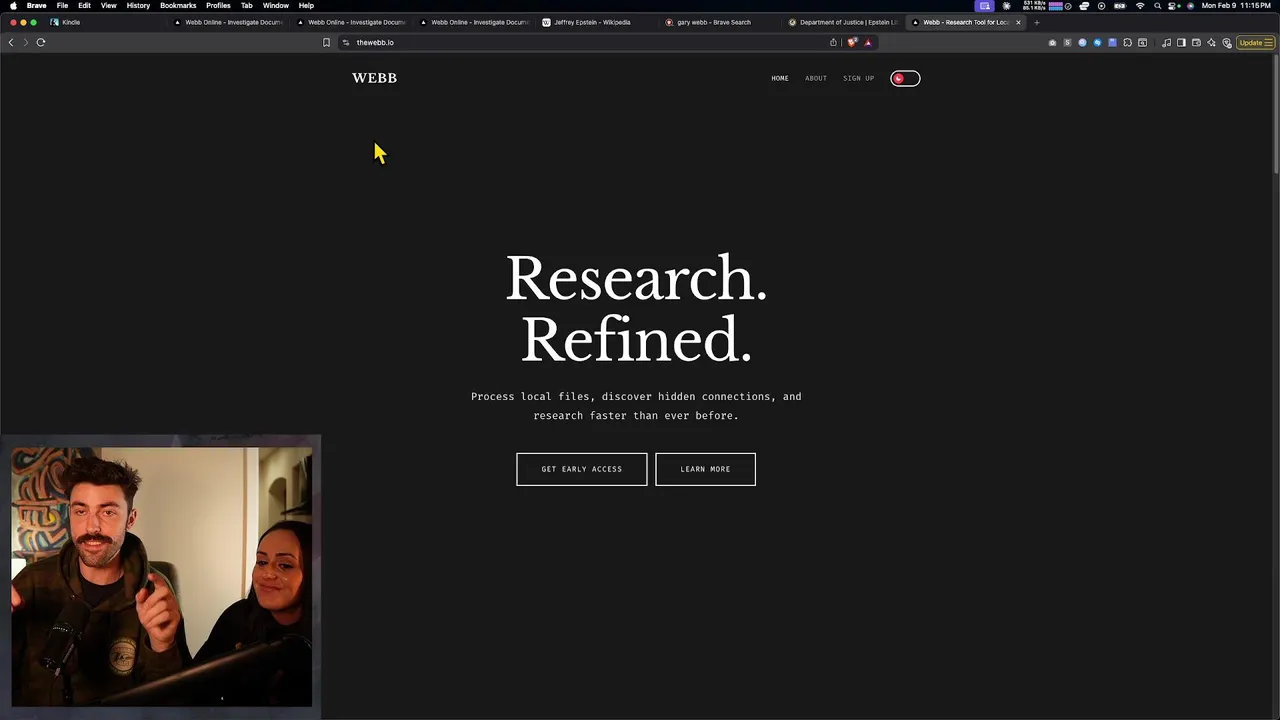The image size is (1280, 720).
Task: Toggle the browser sidebar panel icon
Action: [1181, 43]
